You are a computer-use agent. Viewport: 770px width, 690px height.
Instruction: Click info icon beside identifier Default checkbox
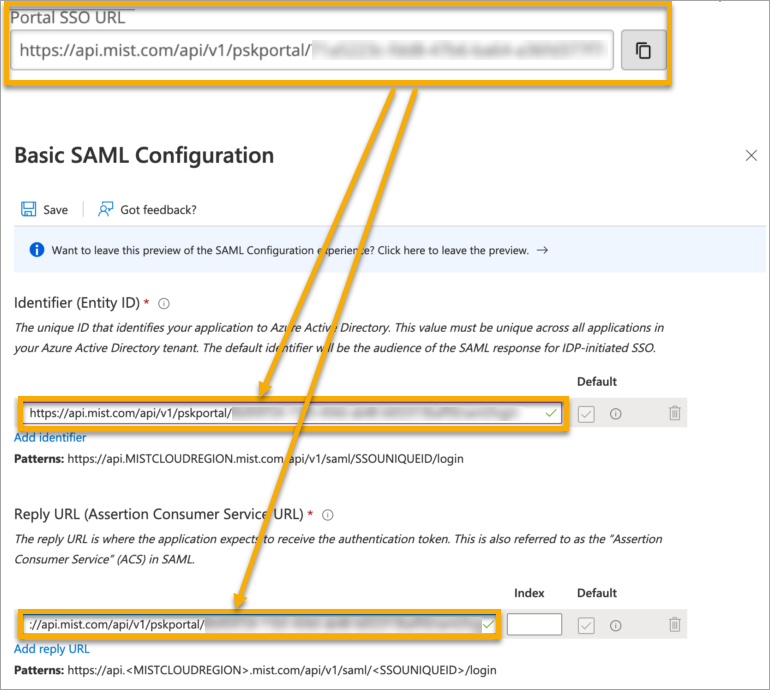pyautogui.click(x=615, y=413)
